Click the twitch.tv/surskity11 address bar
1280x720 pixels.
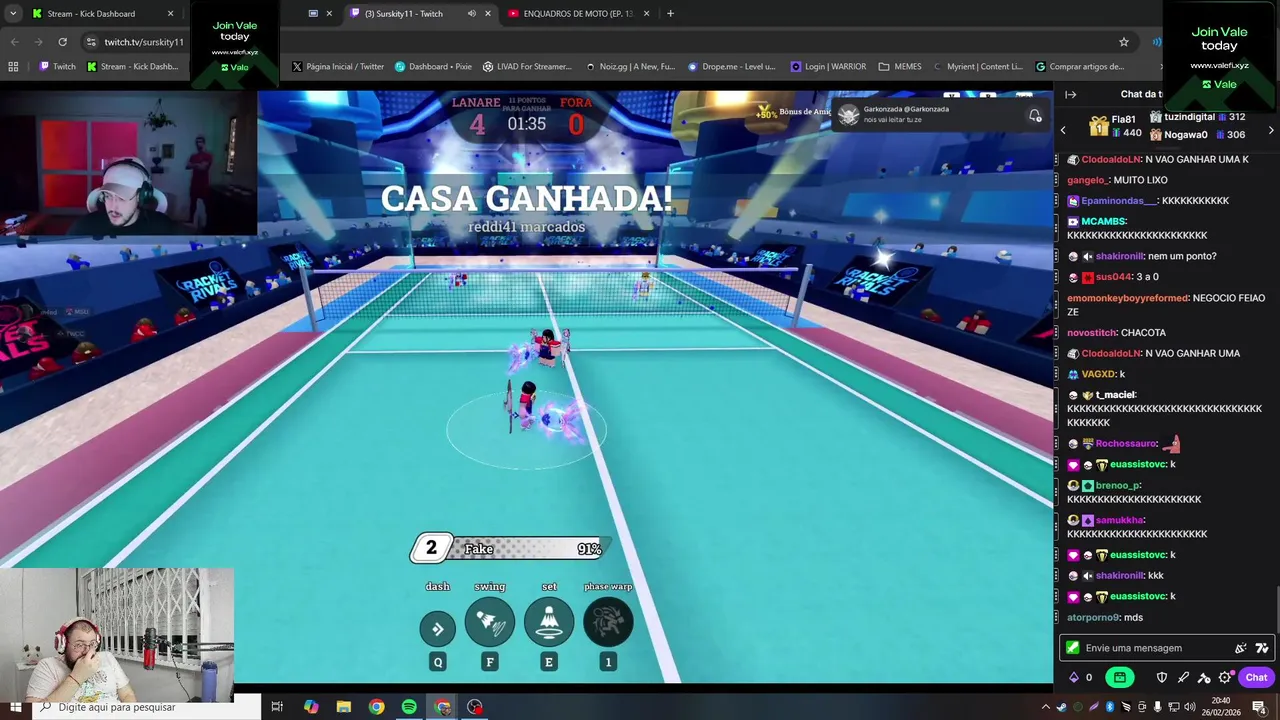[144, 42]
